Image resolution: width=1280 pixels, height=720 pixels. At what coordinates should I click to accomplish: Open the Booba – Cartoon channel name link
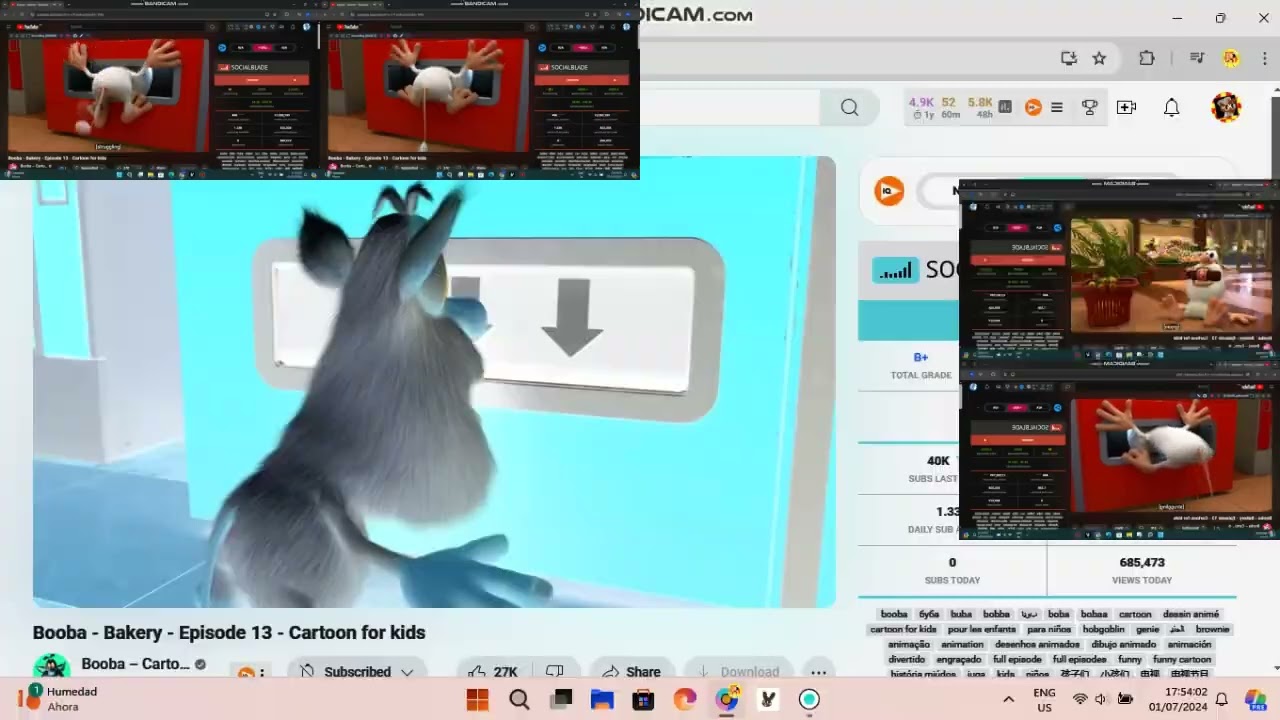click(135, 664)
